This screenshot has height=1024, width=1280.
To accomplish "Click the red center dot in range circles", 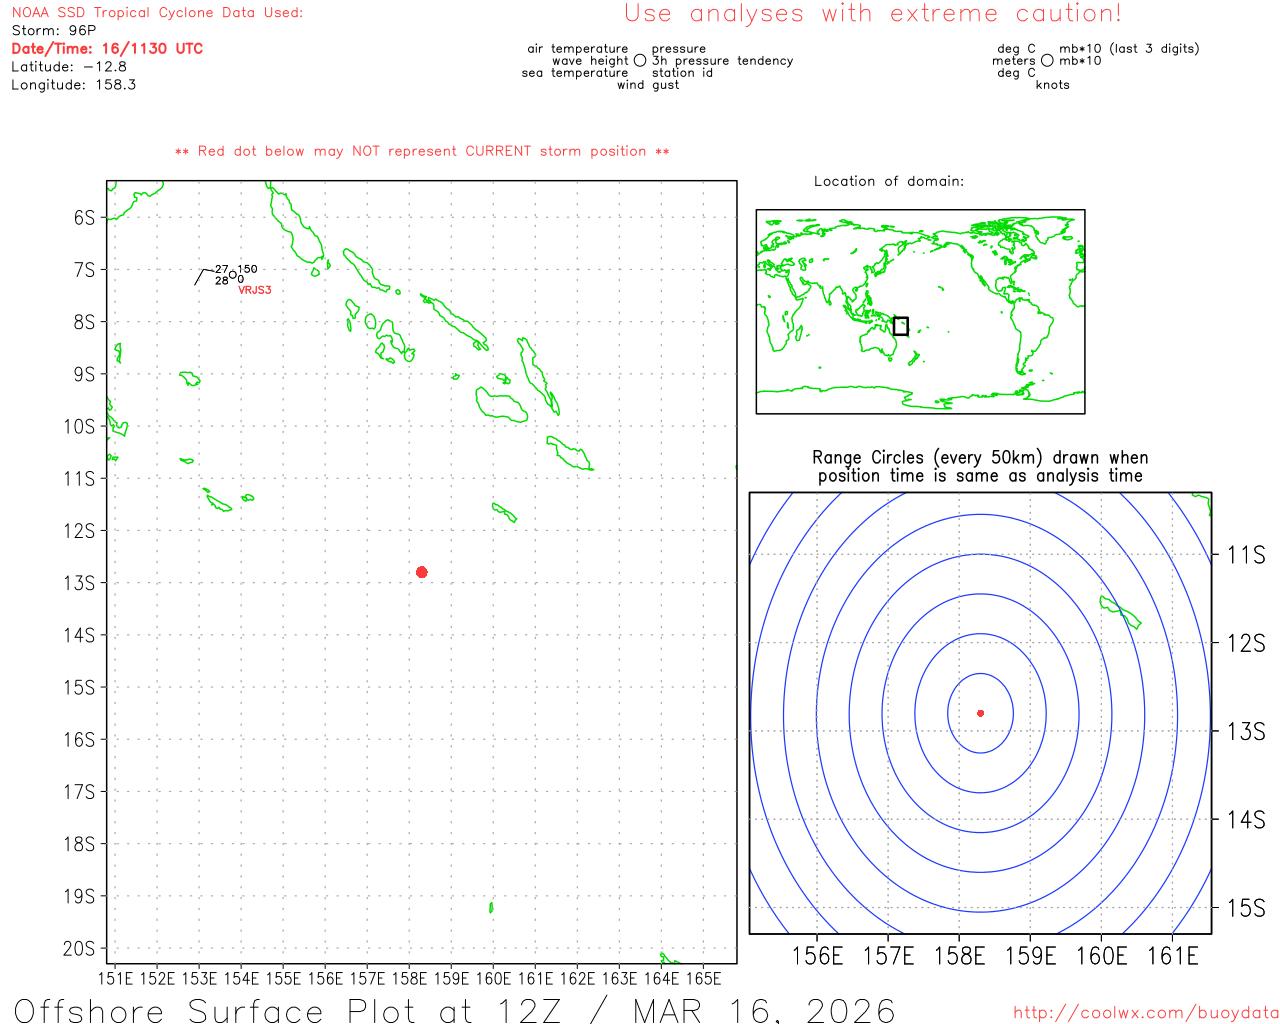I will click(x=980, y=713).
